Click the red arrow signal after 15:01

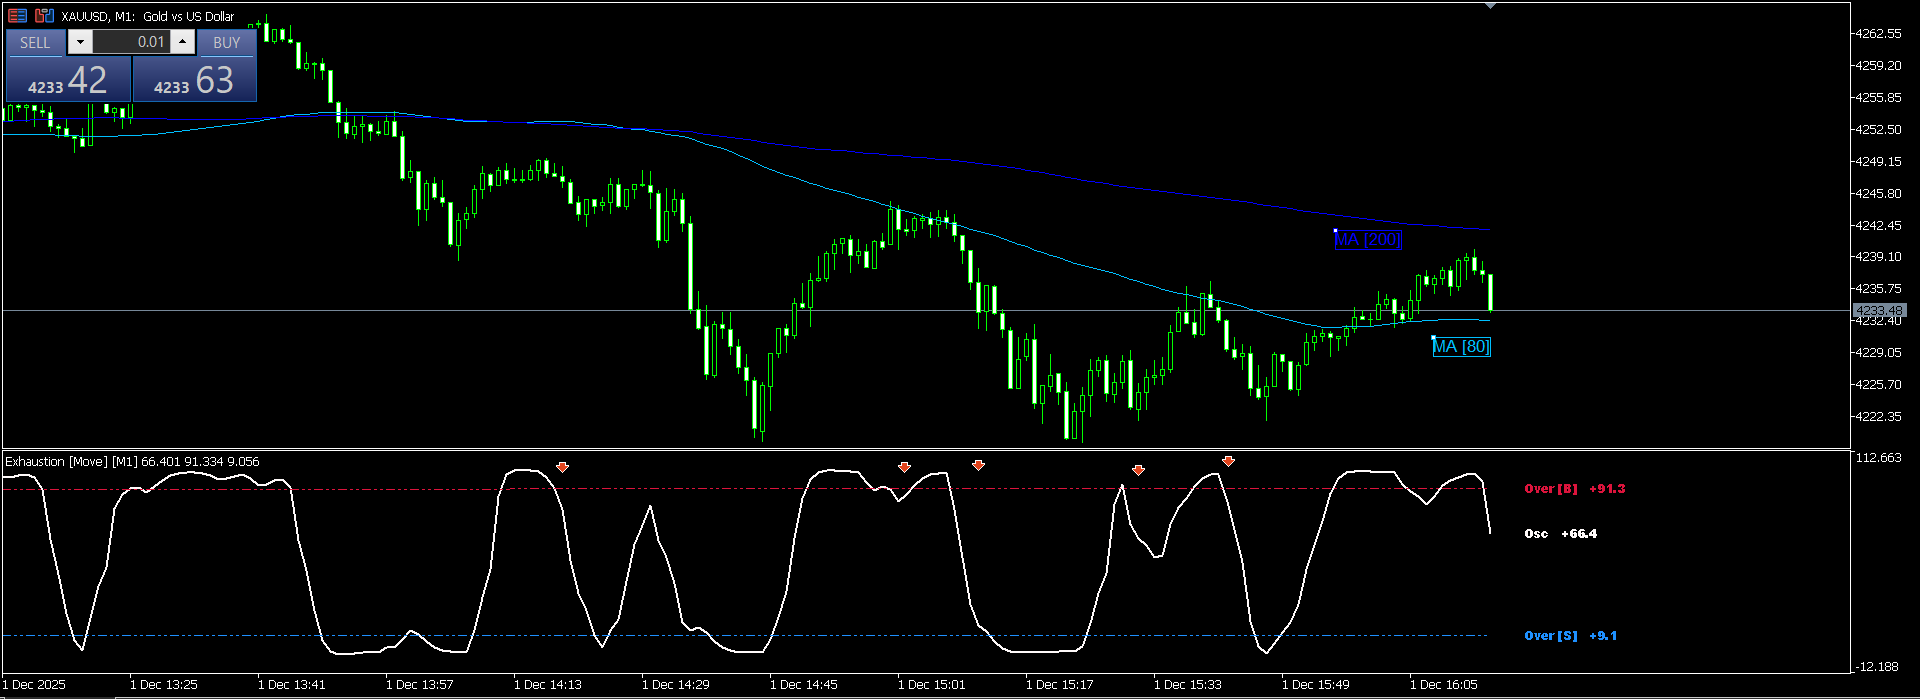point(979,465)
